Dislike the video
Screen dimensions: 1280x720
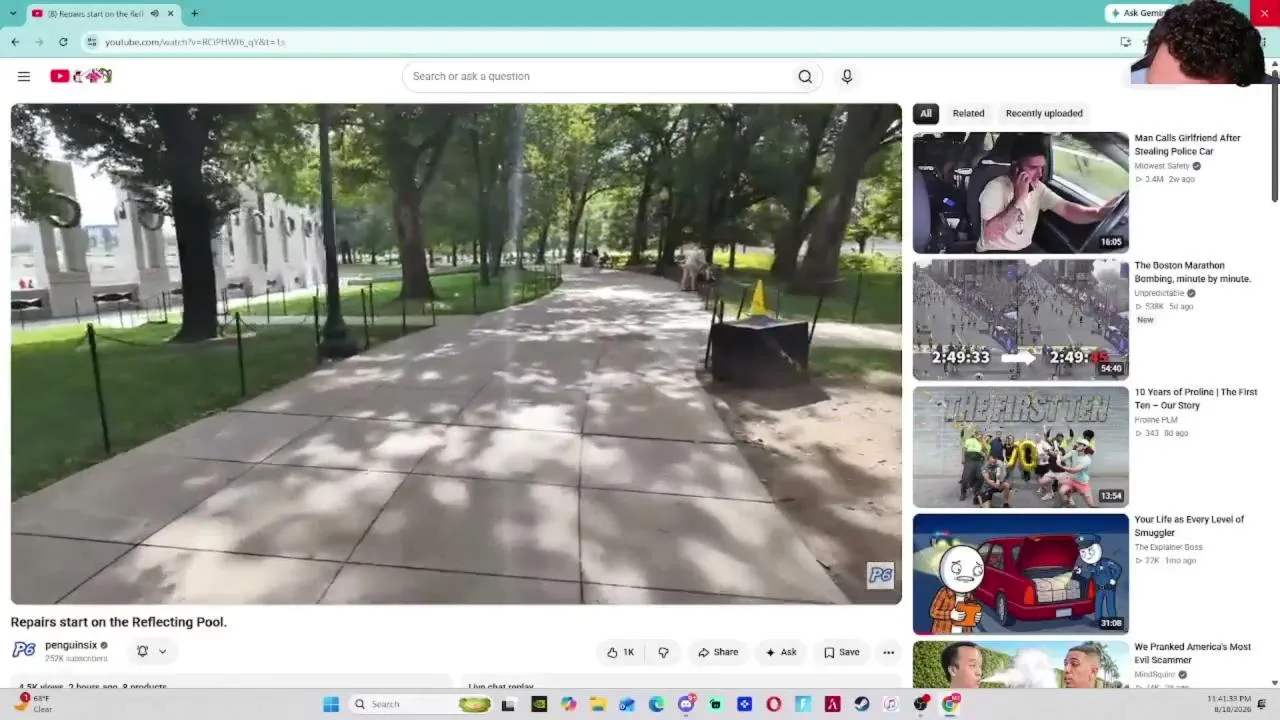(663, 652)
